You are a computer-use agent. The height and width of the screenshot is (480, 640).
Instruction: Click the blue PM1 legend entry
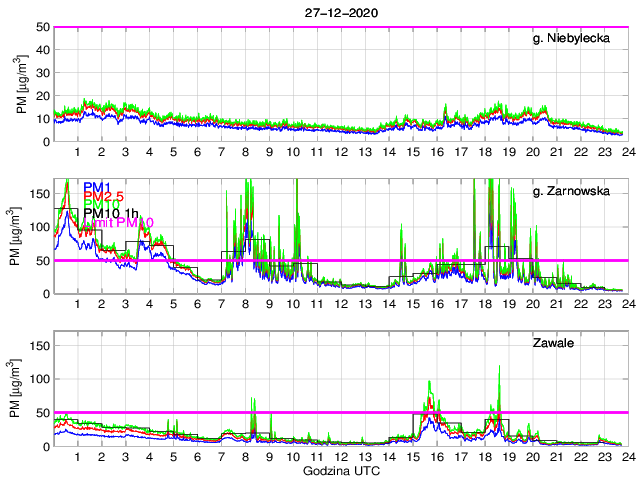pos(97,187)
